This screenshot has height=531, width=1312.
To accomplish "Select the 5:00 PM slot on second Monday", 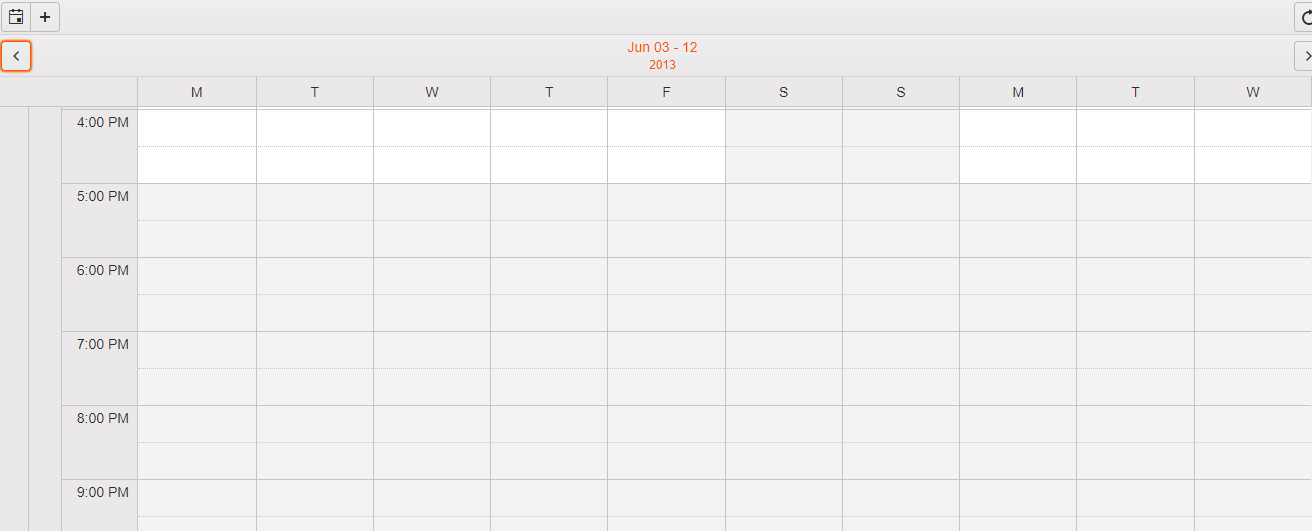I will 1018,202.
